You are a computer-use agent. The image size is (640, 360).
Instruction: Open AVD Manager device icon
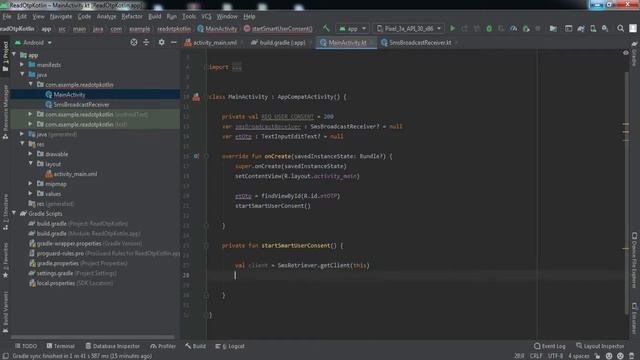pyautogui.click(x=593, y=29)
